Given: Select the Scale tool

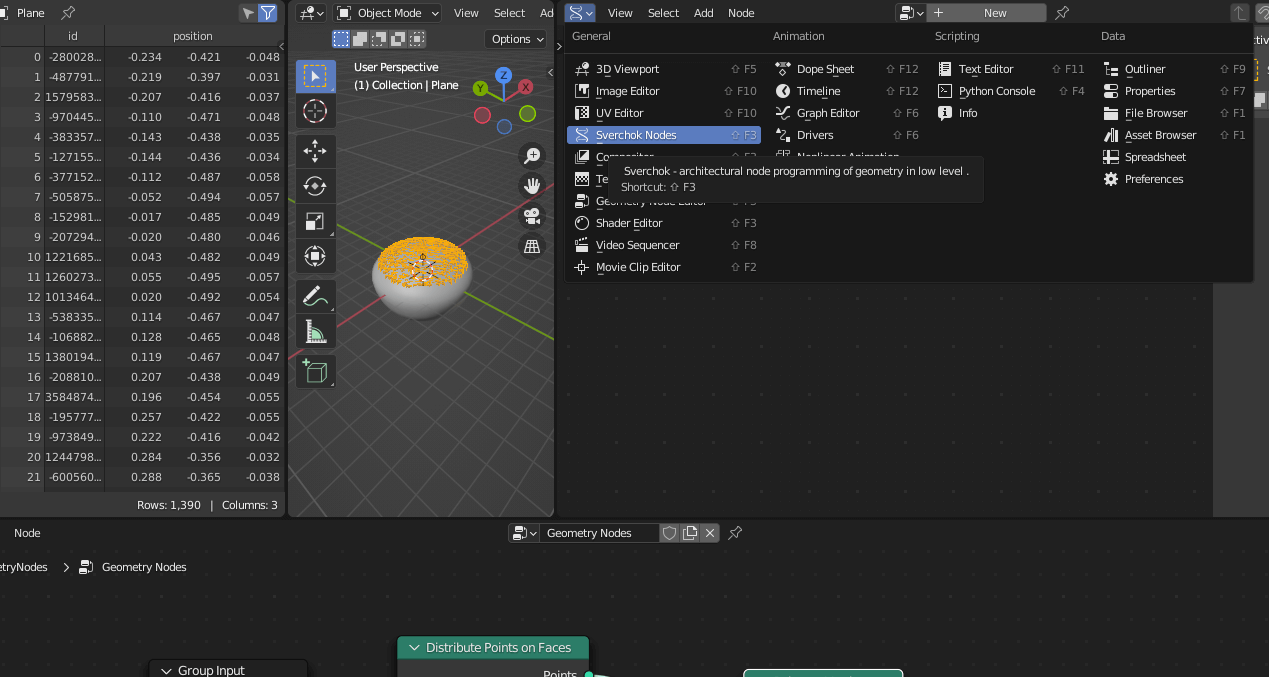Looking at the screenshot, I should click(x=315, y=221).
